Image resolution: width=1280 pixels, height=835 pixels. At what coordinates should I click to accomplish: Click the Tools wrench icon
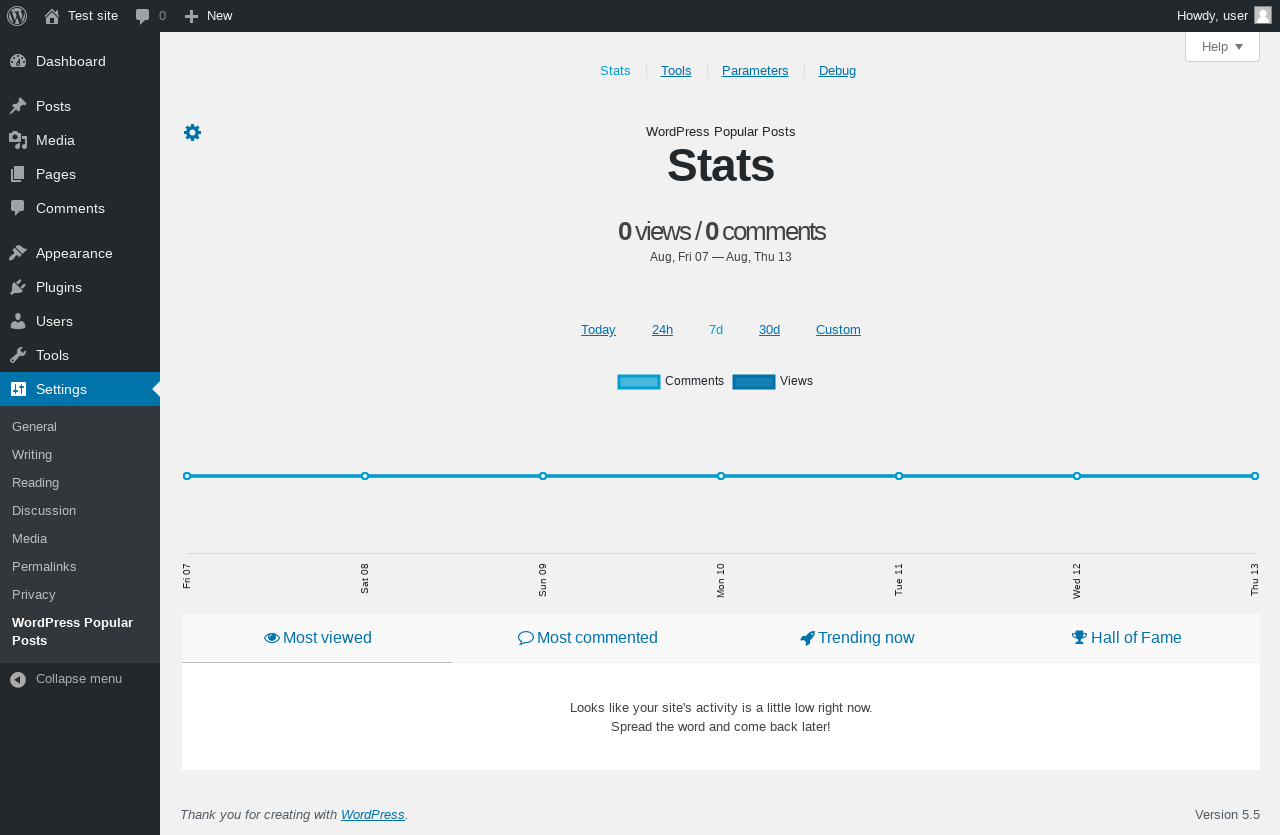18,355
